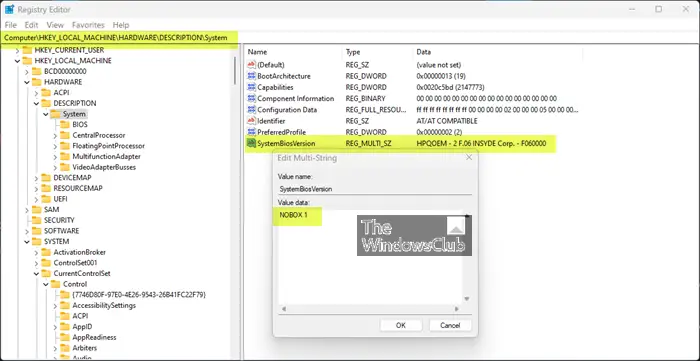Image resolution: width=700 pixels, height=361 pixels.
Task: Expand the FloatingPointProcessor key
Action: (55, 146)
